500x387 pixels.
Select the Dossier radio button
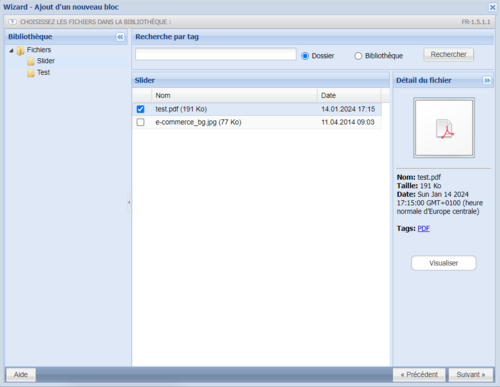(305, 56)
